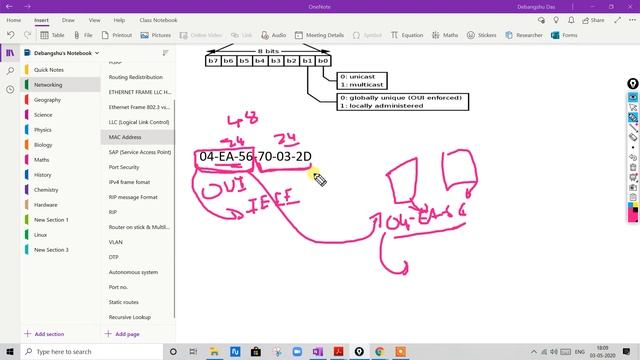Open the Draw tab
This screenshot has width=640, height=360.
click(x=68, y=20)
